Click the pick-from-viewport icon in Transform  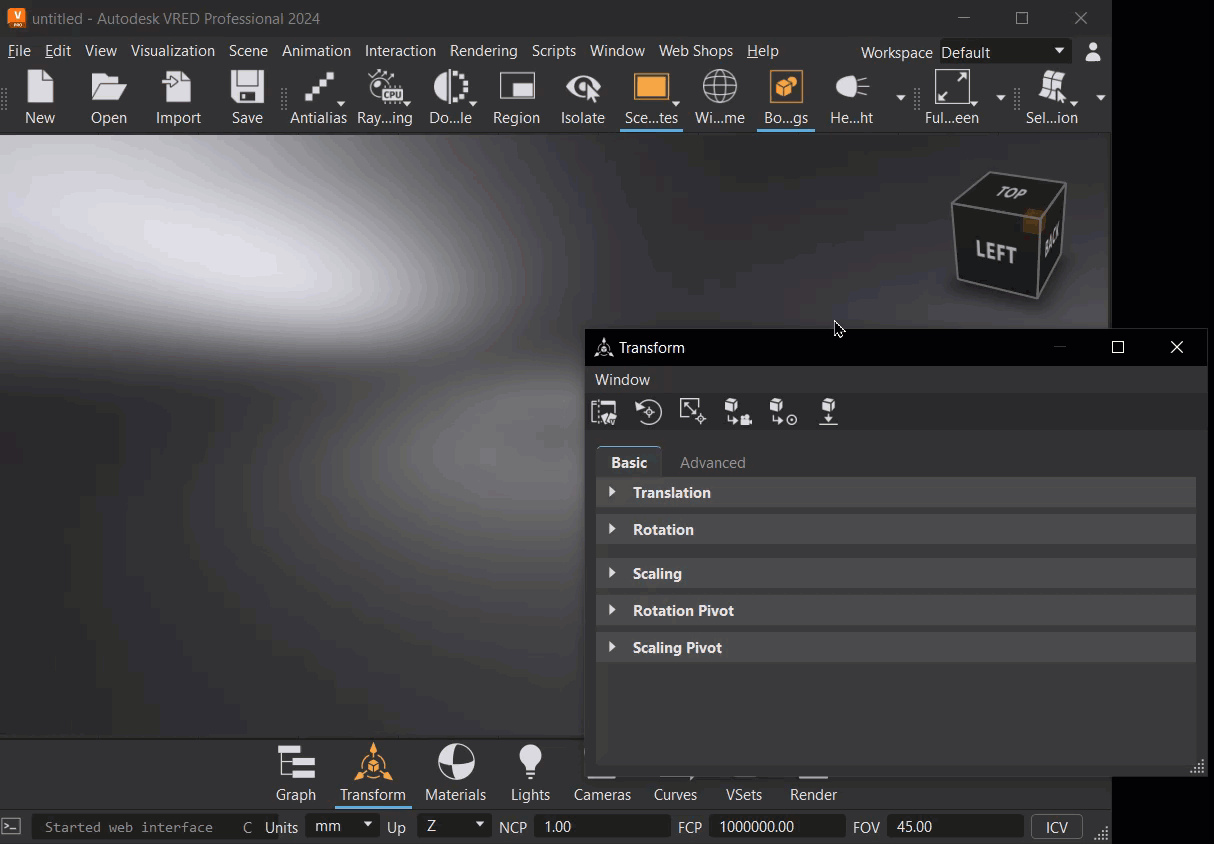(604, 412)
